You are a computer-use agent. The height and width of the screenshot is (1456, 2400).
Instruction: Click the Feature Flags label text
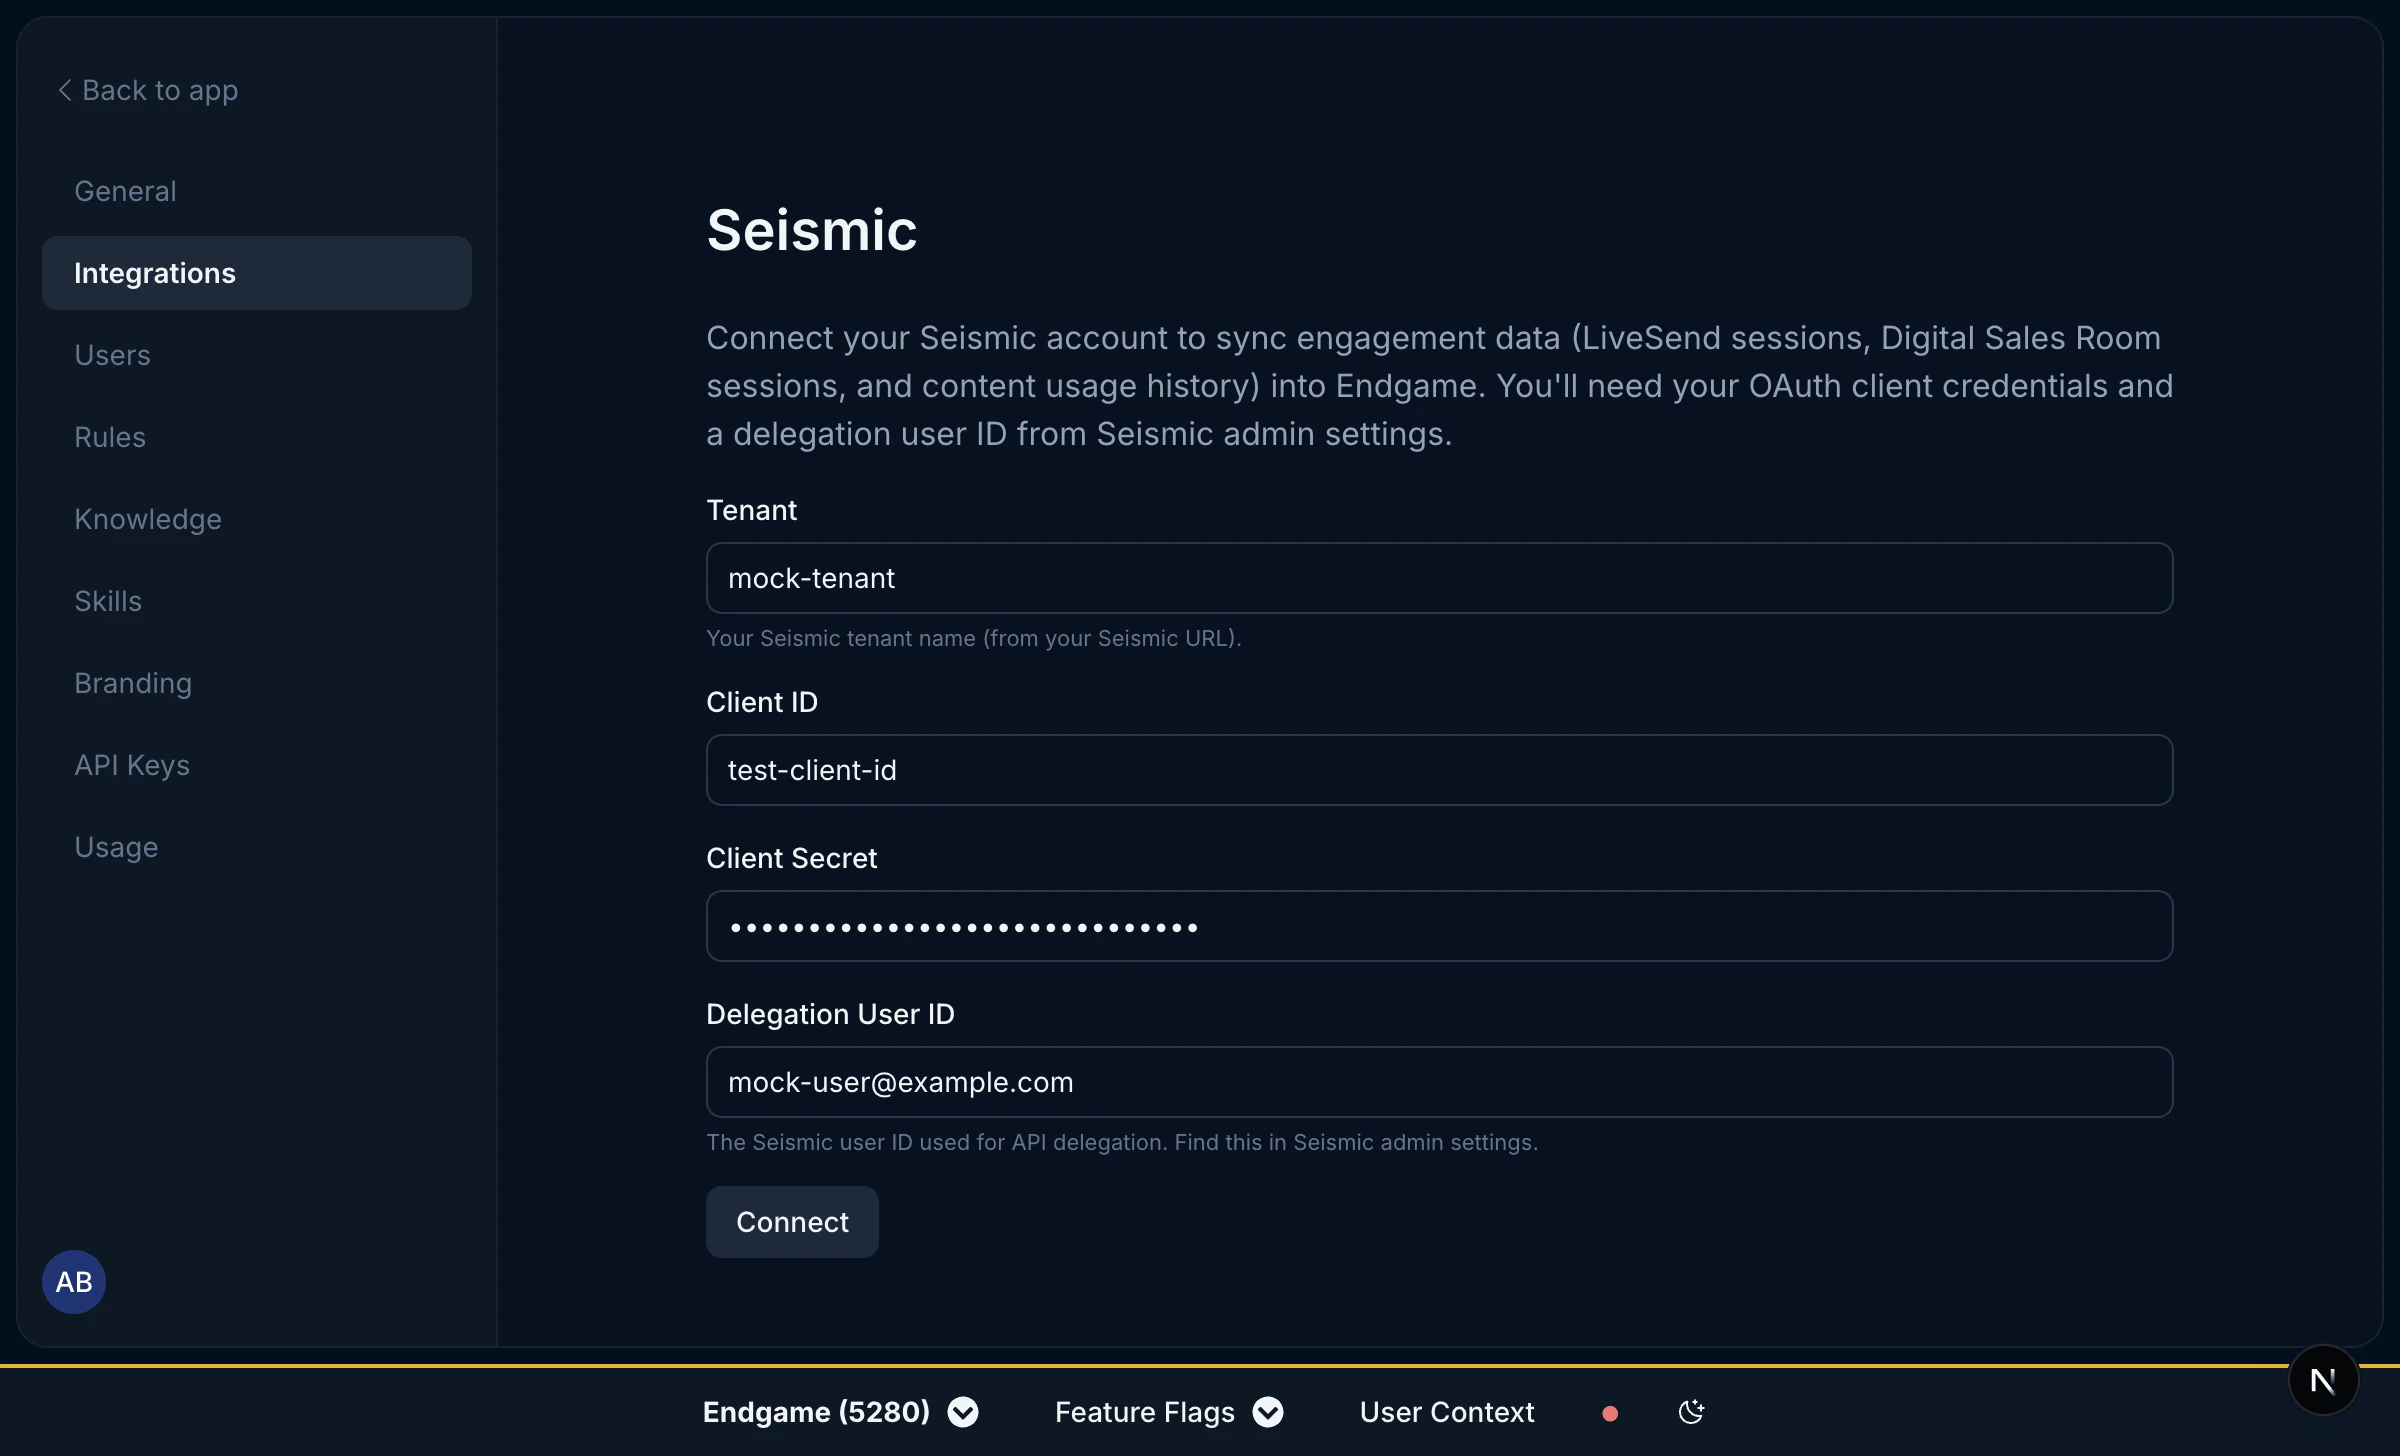click(x=1144, y=1412)
